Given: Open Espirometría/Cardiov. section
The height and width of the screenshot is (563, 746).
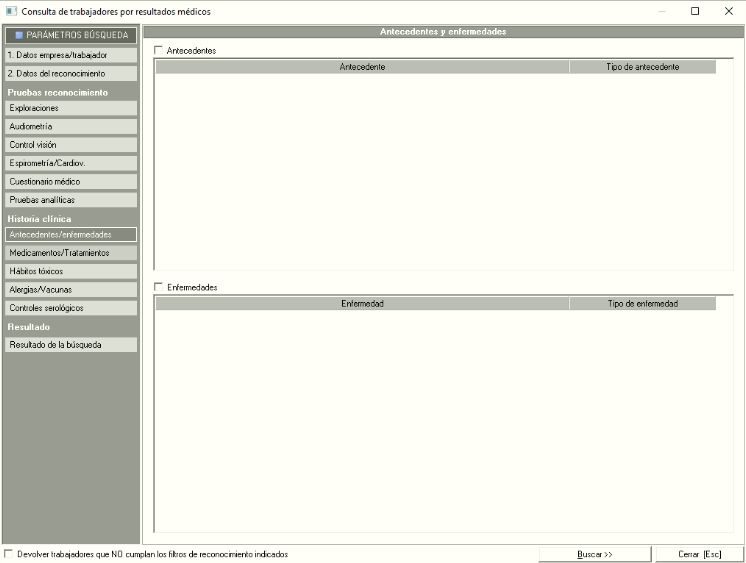Looking at the screenshot, I should coord(70,163).
